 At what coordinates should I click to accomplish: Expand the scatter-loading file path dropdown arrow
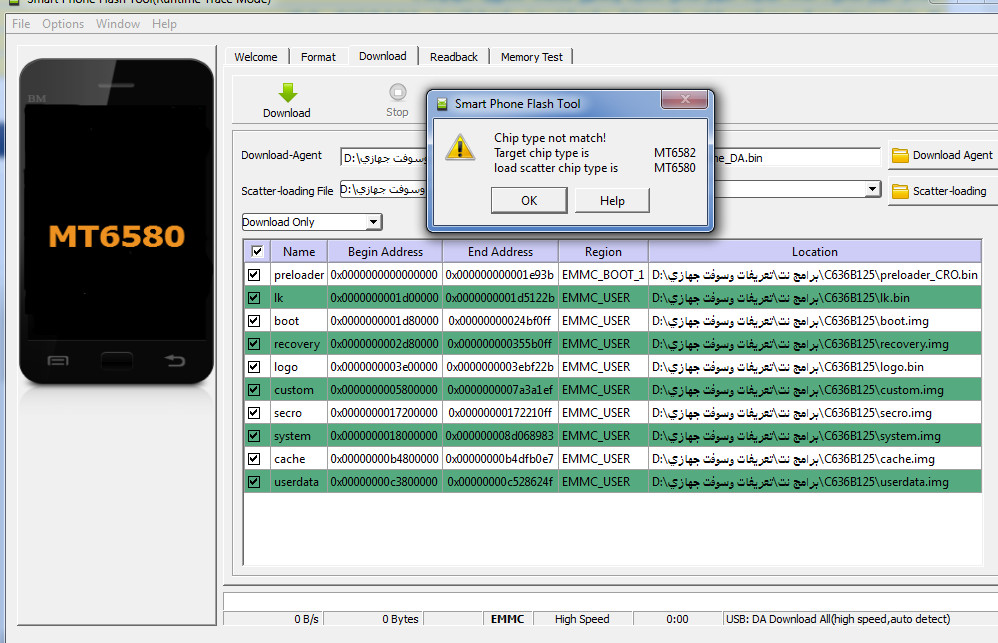pyautogui.click(x=873, y=189)
